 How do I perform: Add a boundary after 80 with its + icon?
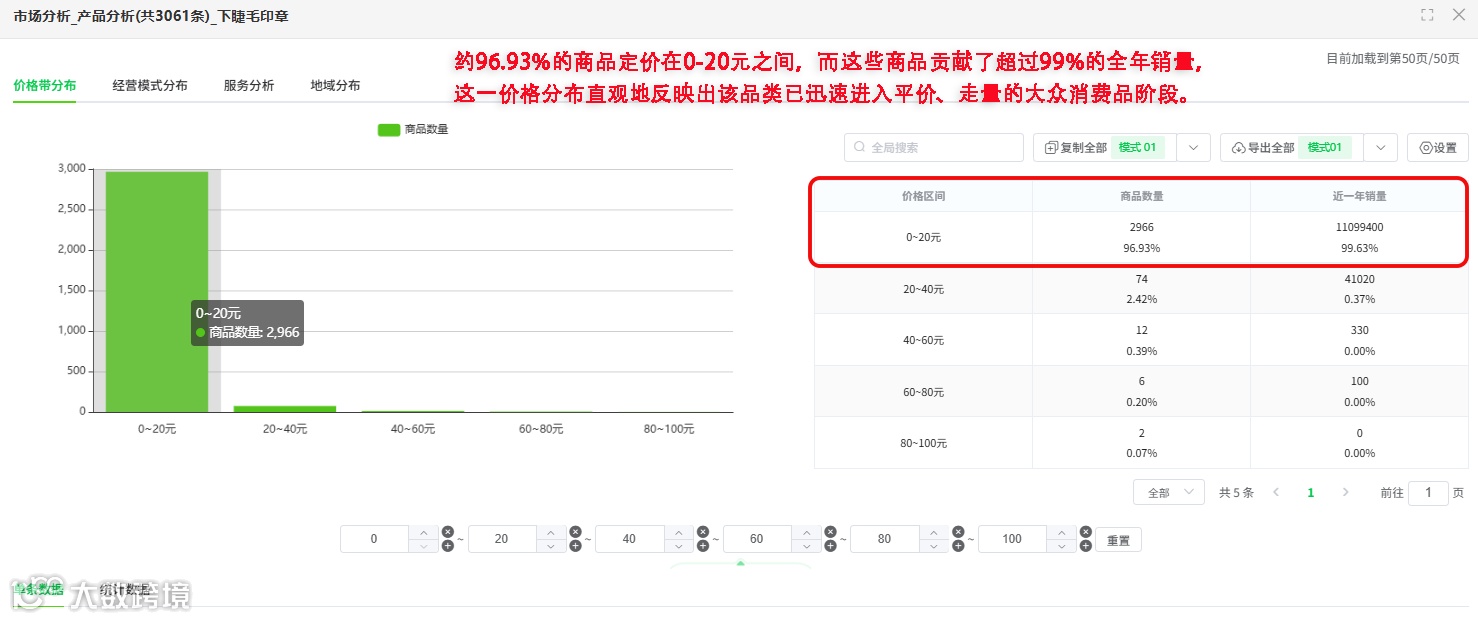[x=958, y=546]
